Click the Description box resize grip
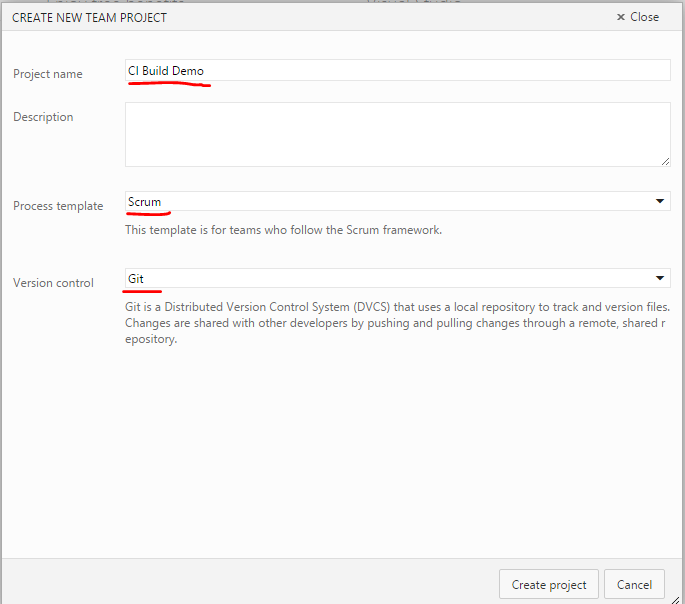The height and width of the screenshot is (604, 685). tap(665, 162)
